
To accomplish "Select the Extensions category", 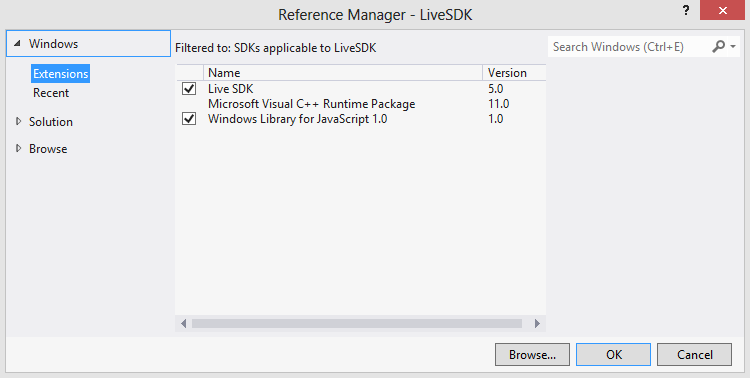I will coord(60,74).
